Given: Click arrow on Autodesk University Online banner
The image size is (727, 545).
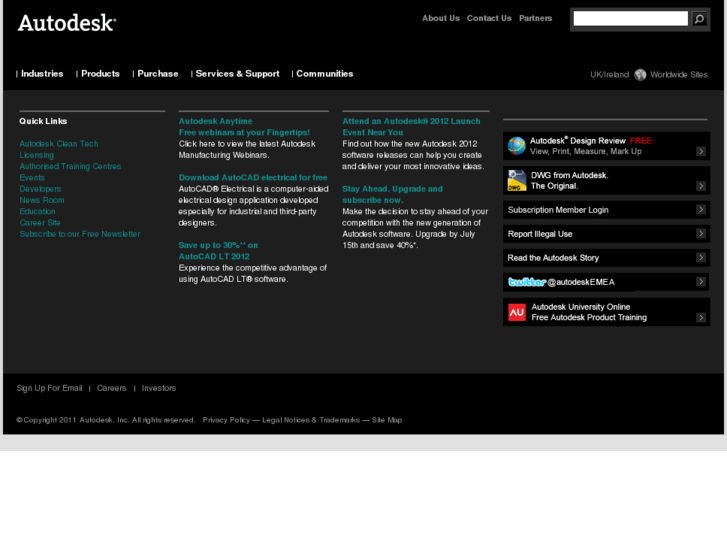Looking at the screenshot, I should point(701,317).
